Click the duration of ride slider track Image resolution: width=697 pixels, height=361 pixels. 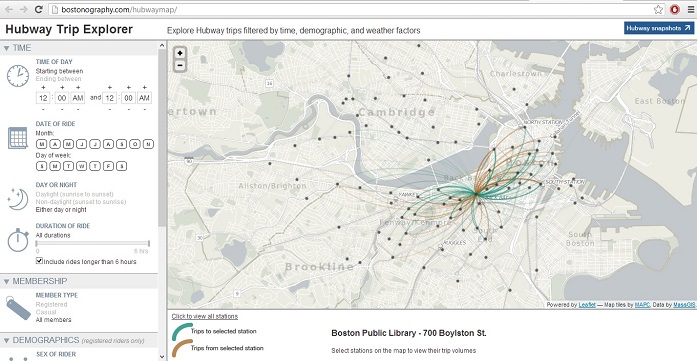pos(92,243)
